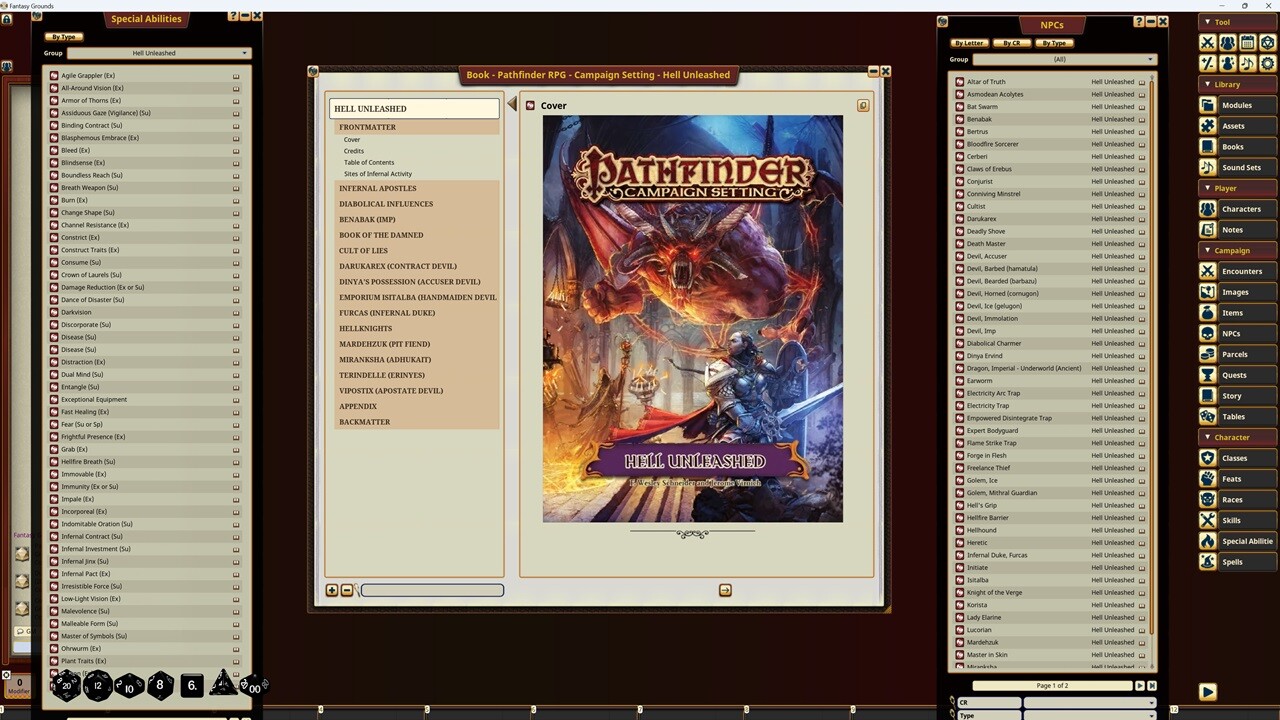The image size is (1280, 720).
Task: Open Modules from the Library sidebar
Action: tap(1236, 104)
